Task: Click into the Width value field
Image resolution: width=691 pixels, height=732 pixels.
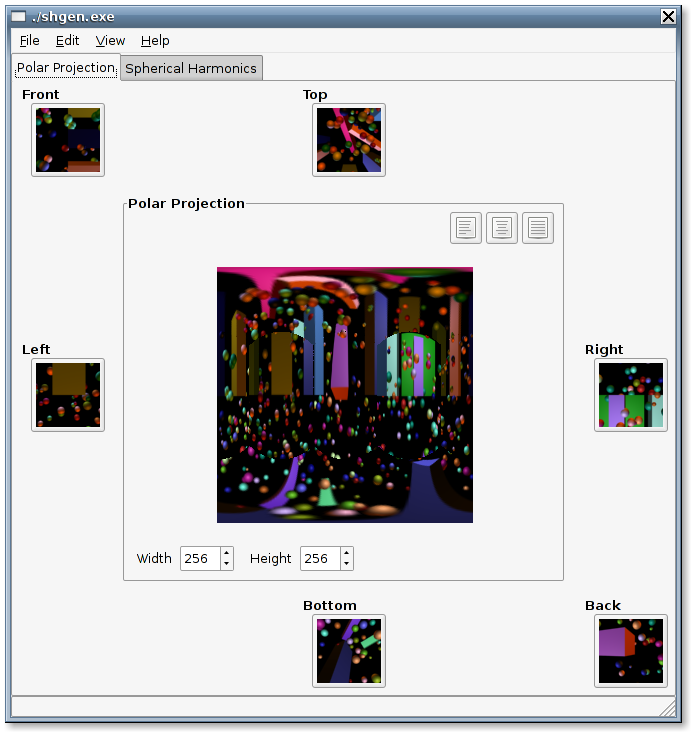Action: (200, 558)
